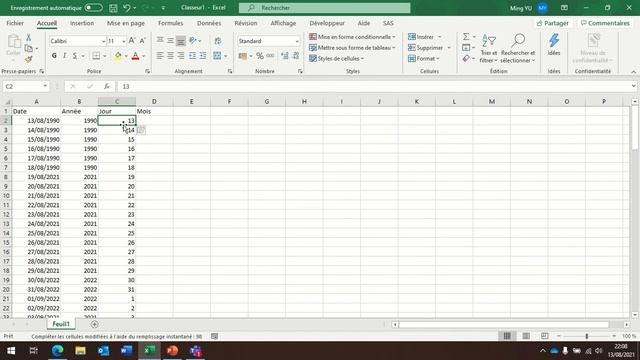Screen dimensions: 640x360
Task: Open the Révision ribbon tab
Action: click(246, 23)
